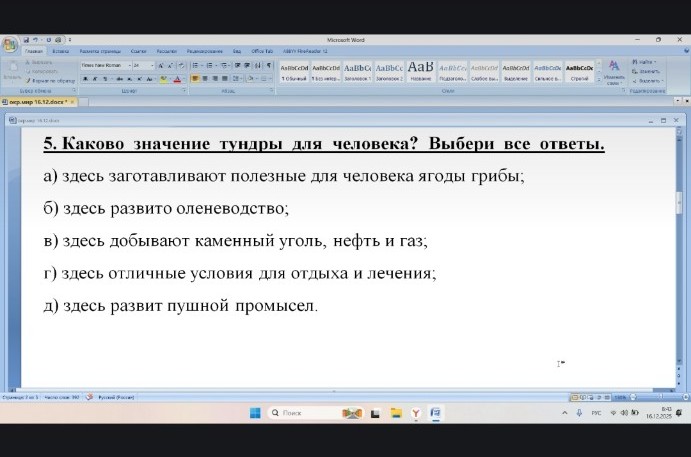
Task: Open the Office button menu
Action: pyautogui.click(x=10, y=45)
